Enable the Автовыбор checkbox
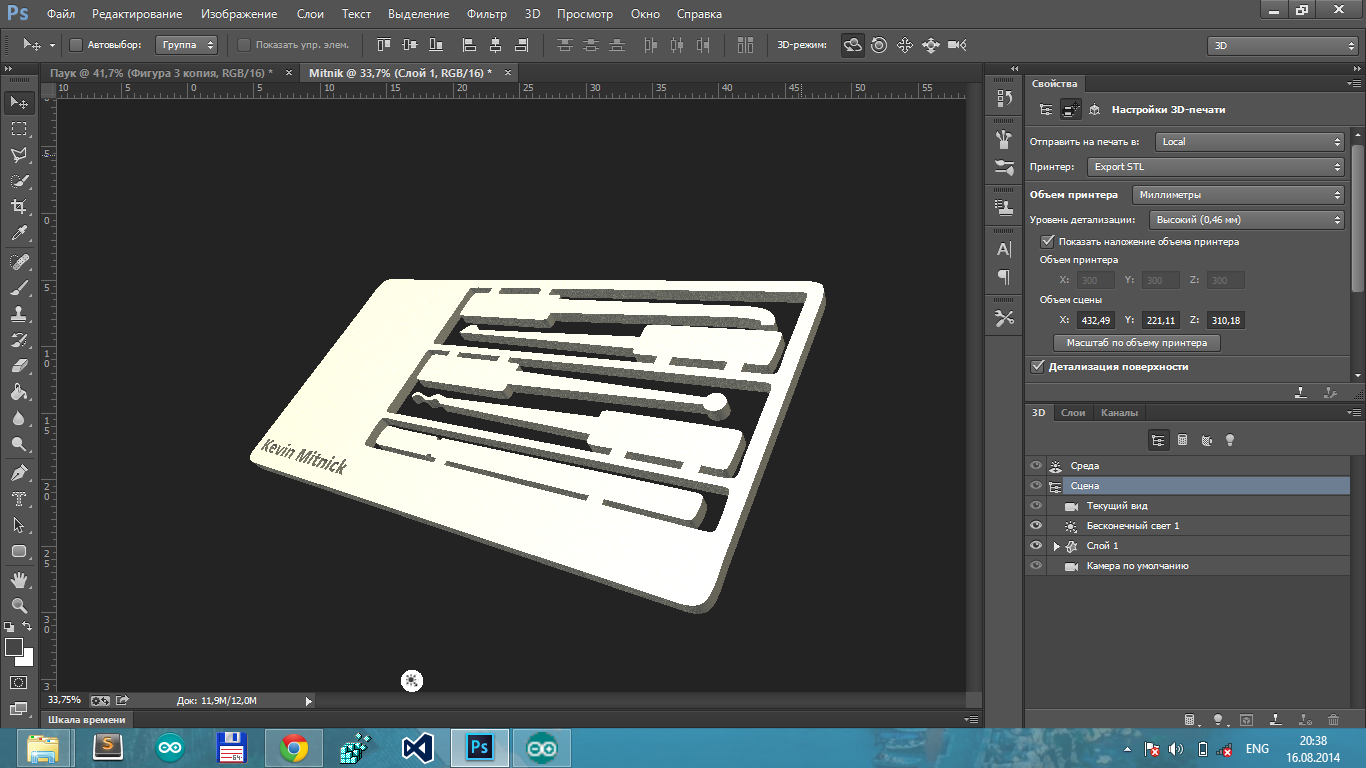The height and width of the screenshot is (768, 1366). click(76, 45)
